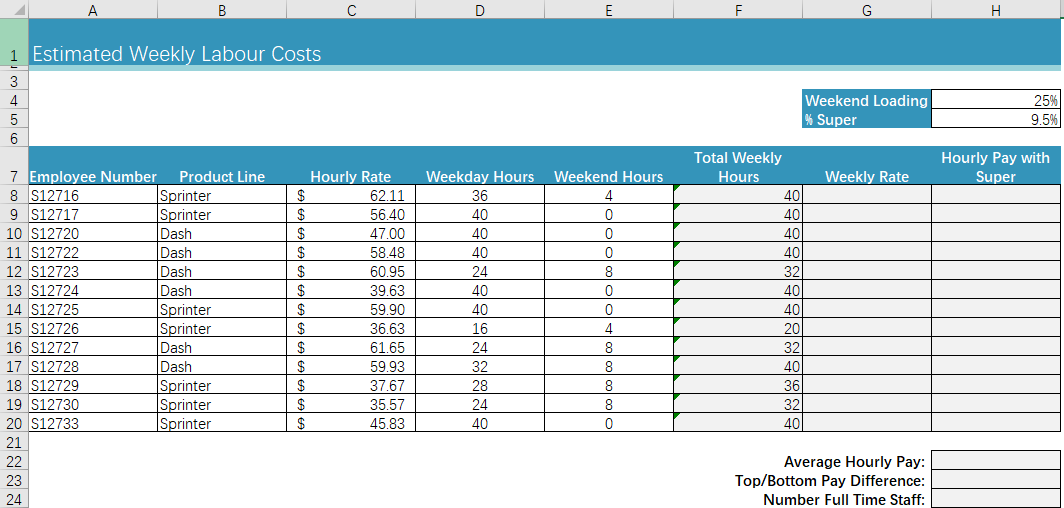Click the Hourly Pay with Super heading

[995, 167]
